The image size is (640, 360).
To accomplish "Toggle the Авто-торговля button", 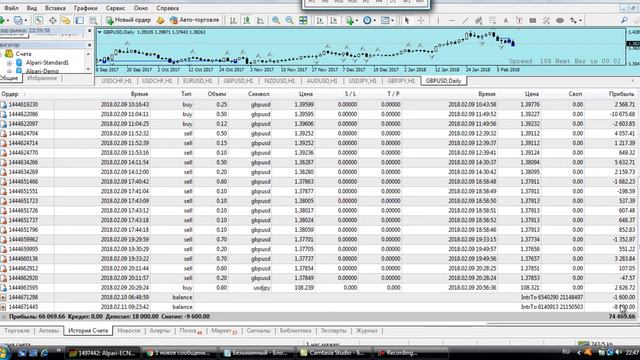I will pyautogui.click(x=194, y=20).
